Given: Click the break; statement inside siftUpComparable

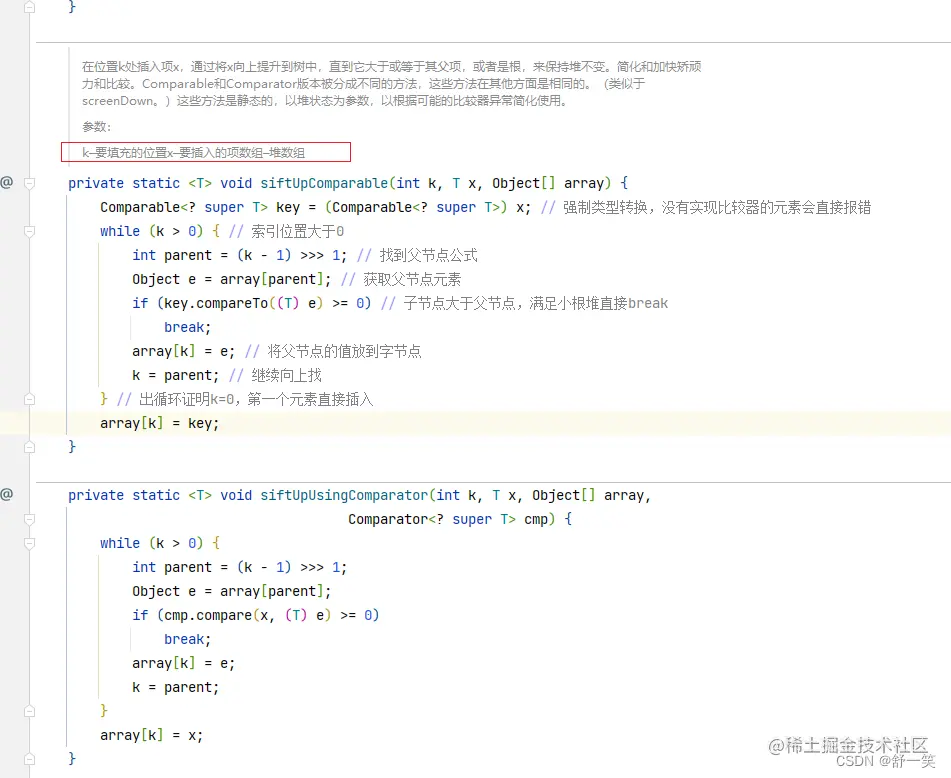Looking at the screenshot, I should click(x=187, y=327).
